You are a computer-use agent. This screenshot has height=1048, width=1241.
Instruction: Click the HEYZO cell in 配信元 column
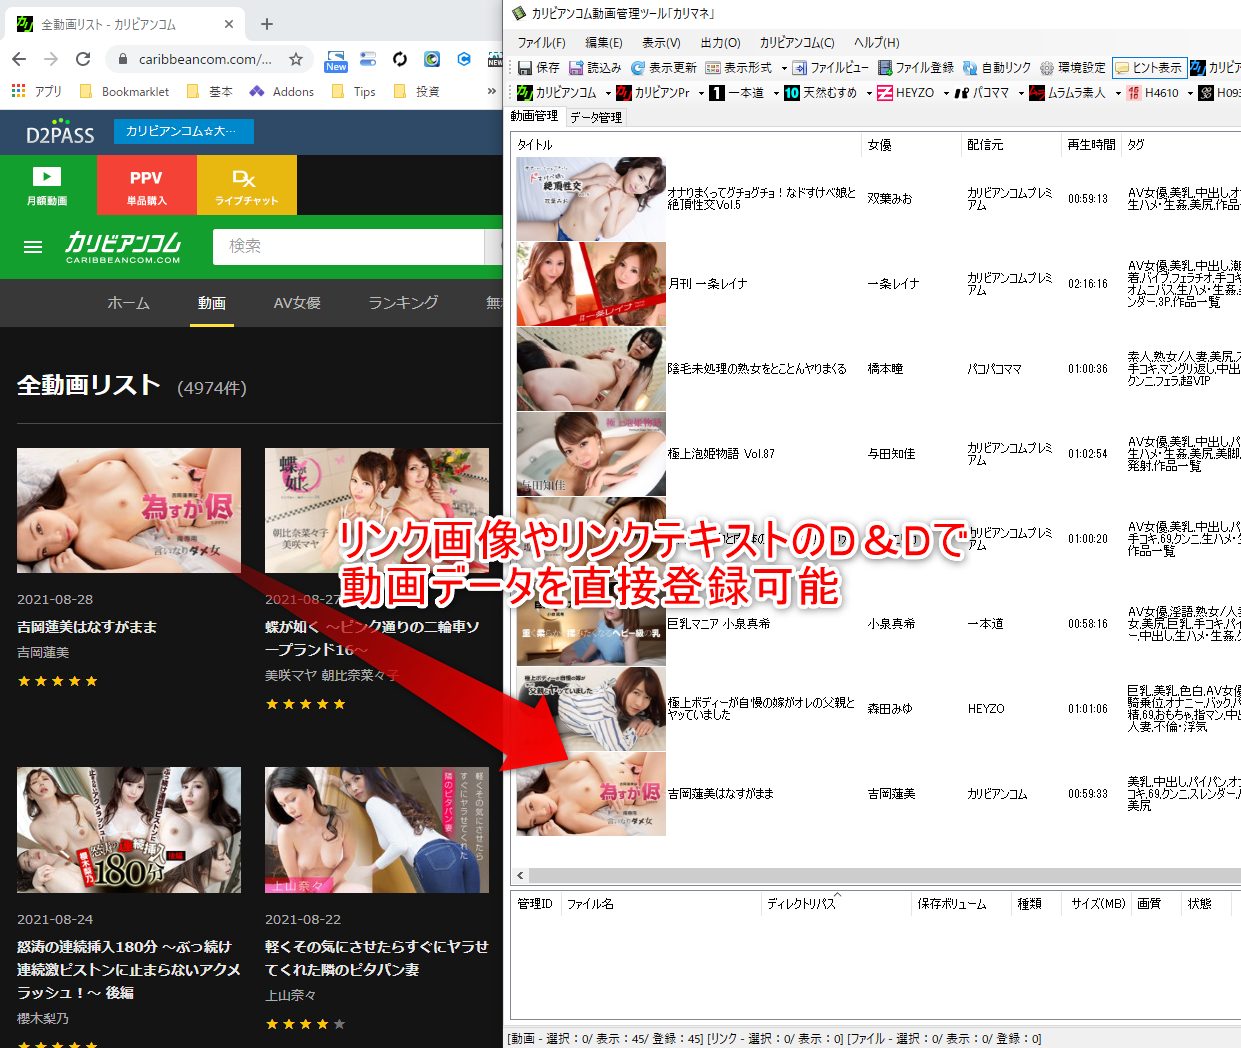click(986, 709)
